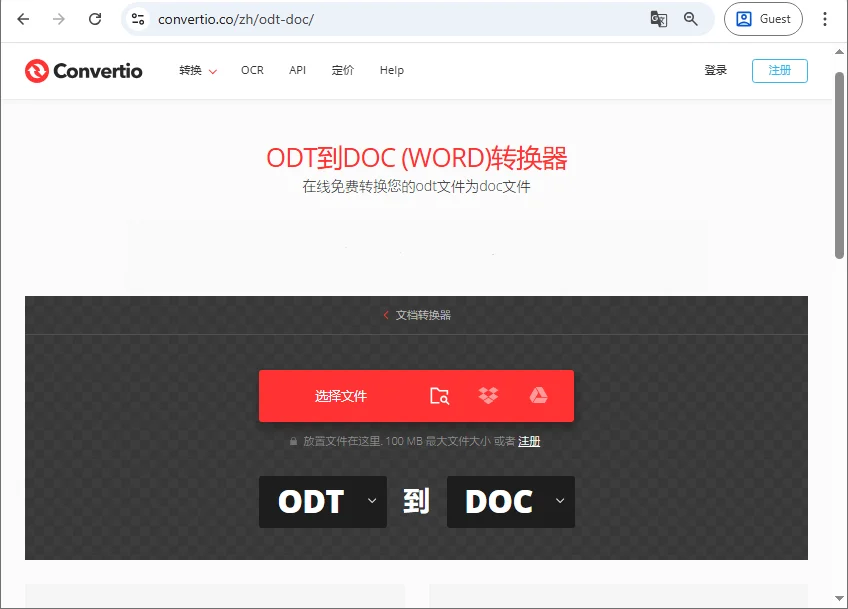This screenshot has height=609, width=848.
Task: Open the Convertio home logo
Action: (83, 70)
